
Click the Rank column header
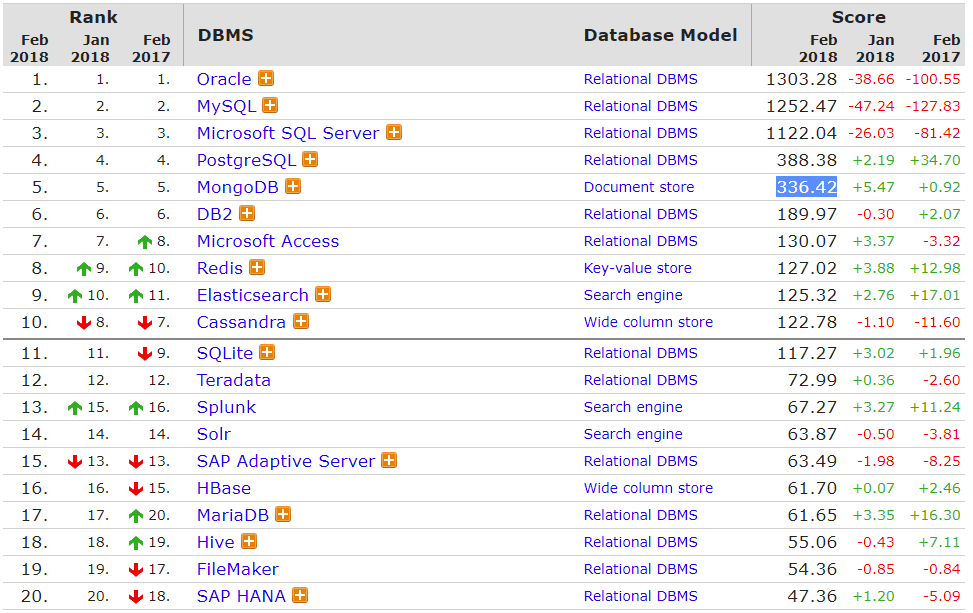93,17
